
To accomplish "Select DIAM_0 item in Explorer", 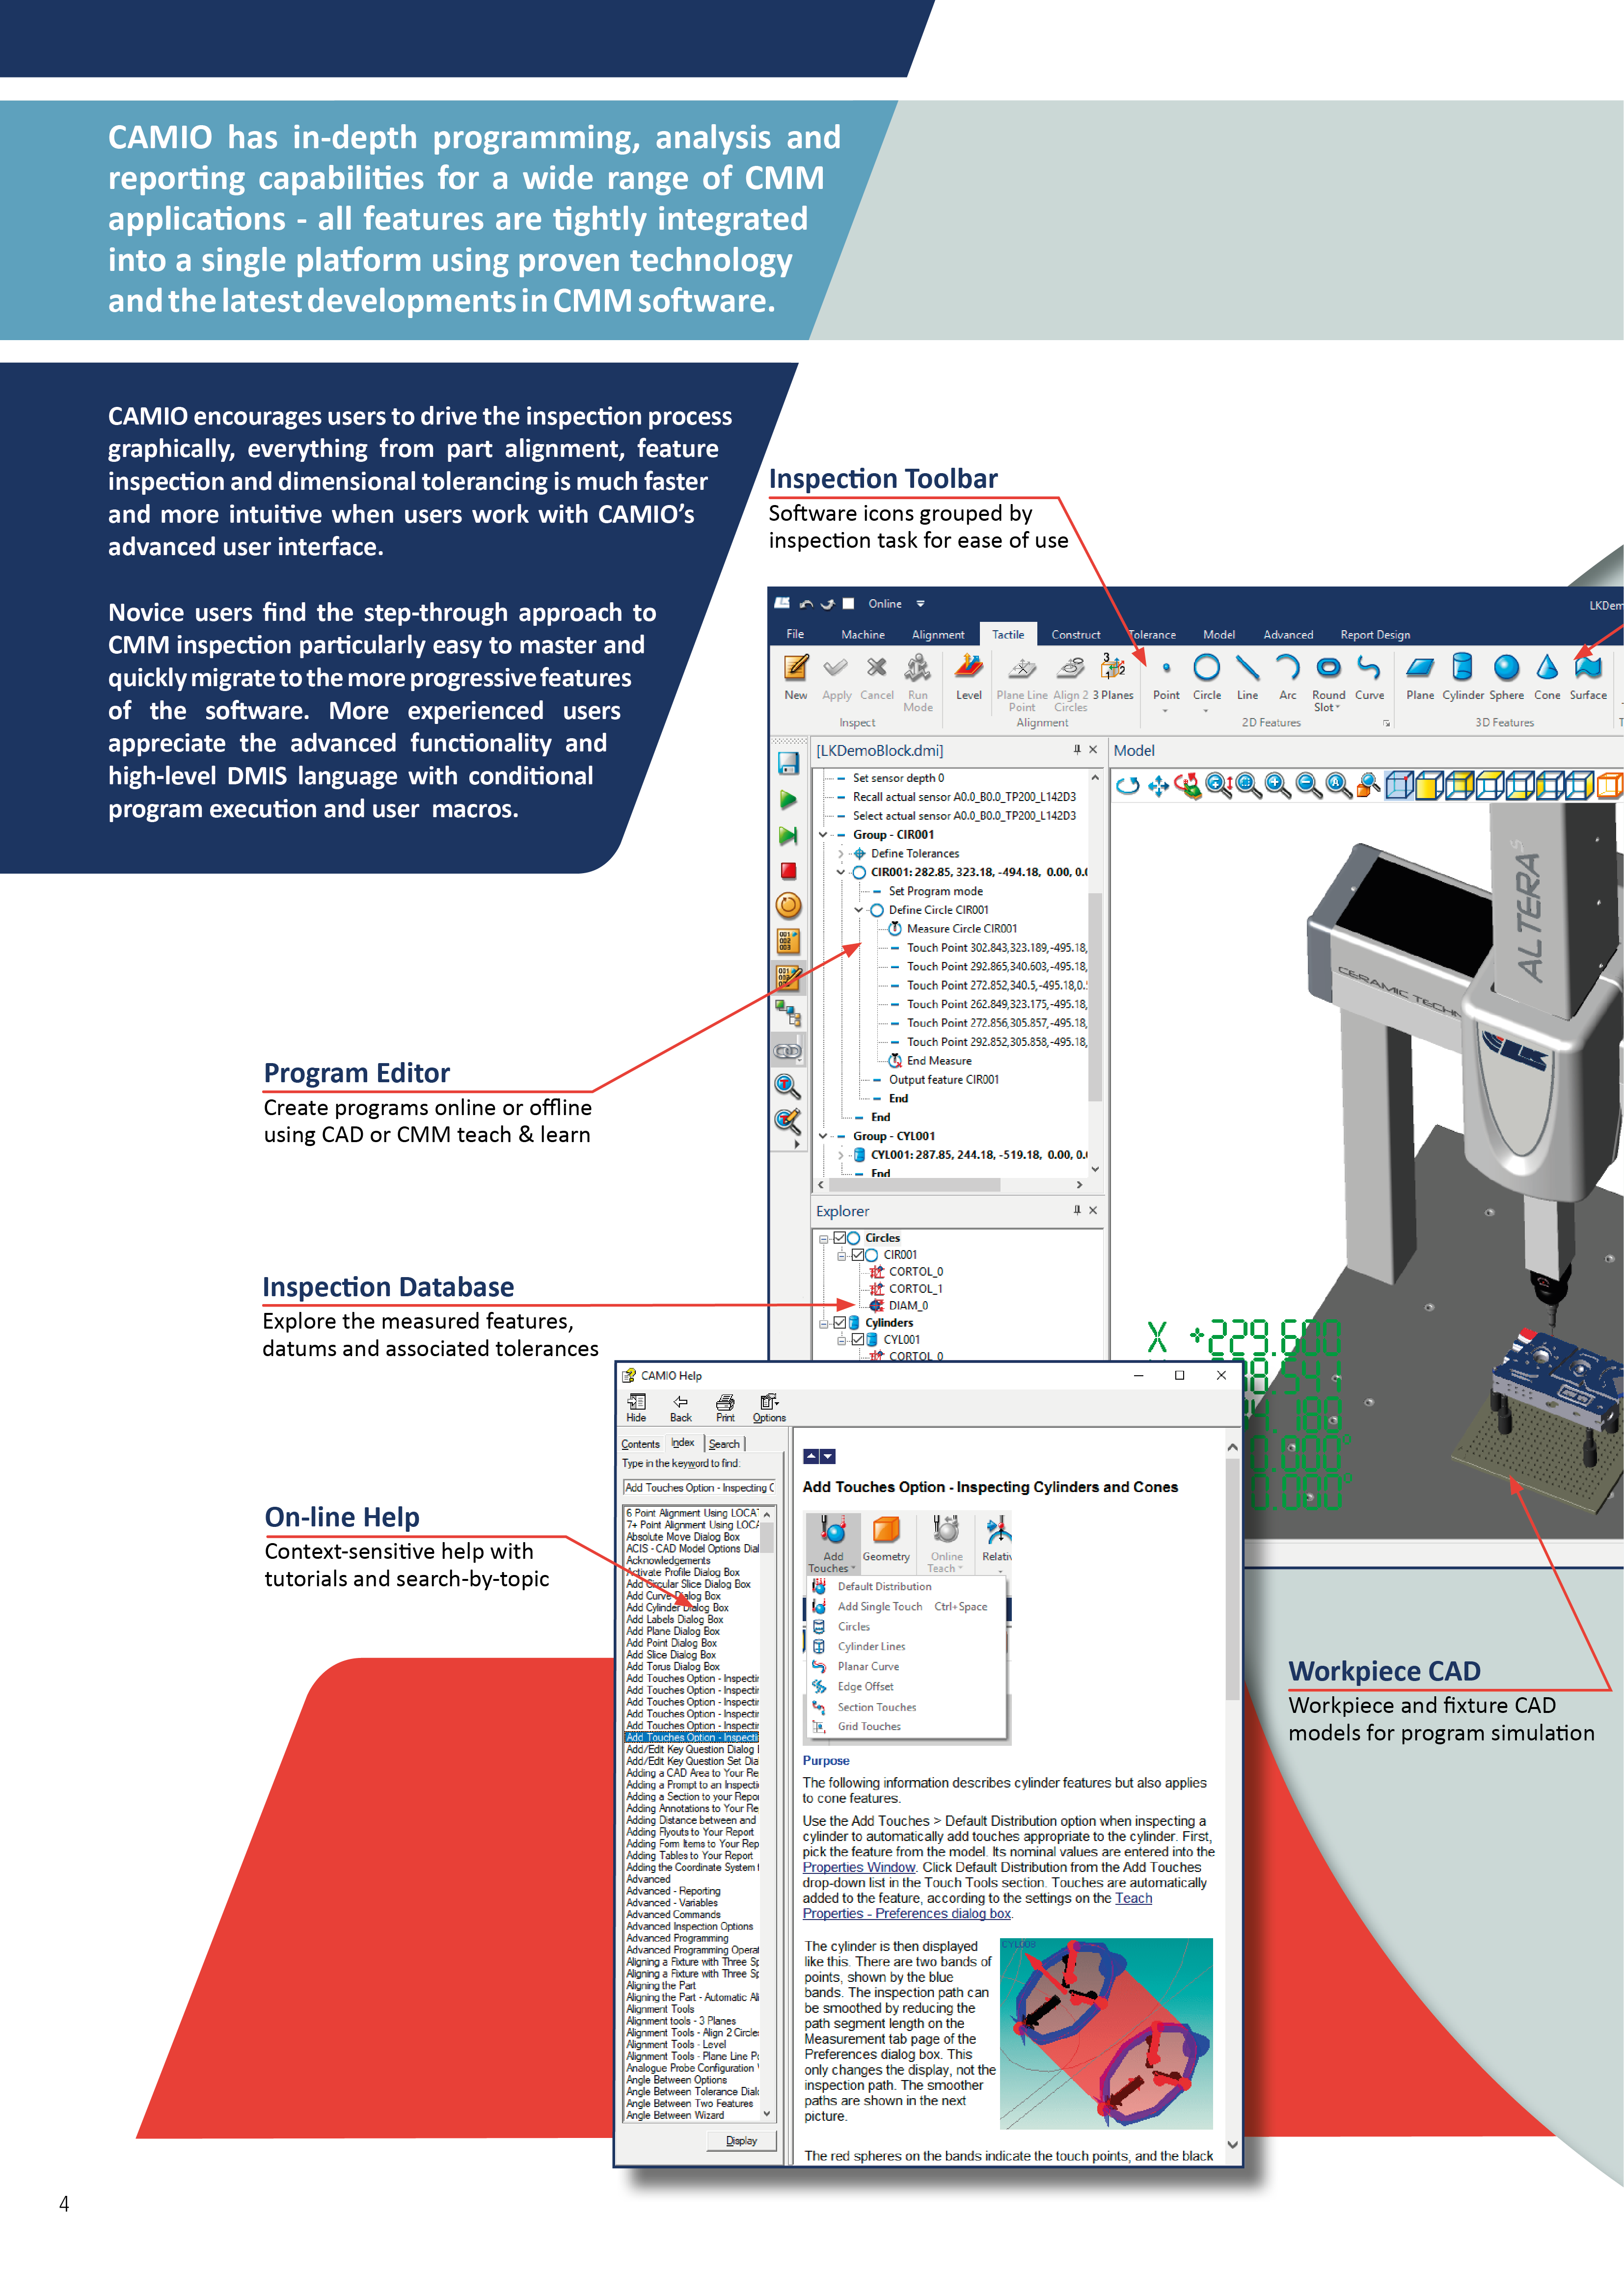I will [908, 1306].
